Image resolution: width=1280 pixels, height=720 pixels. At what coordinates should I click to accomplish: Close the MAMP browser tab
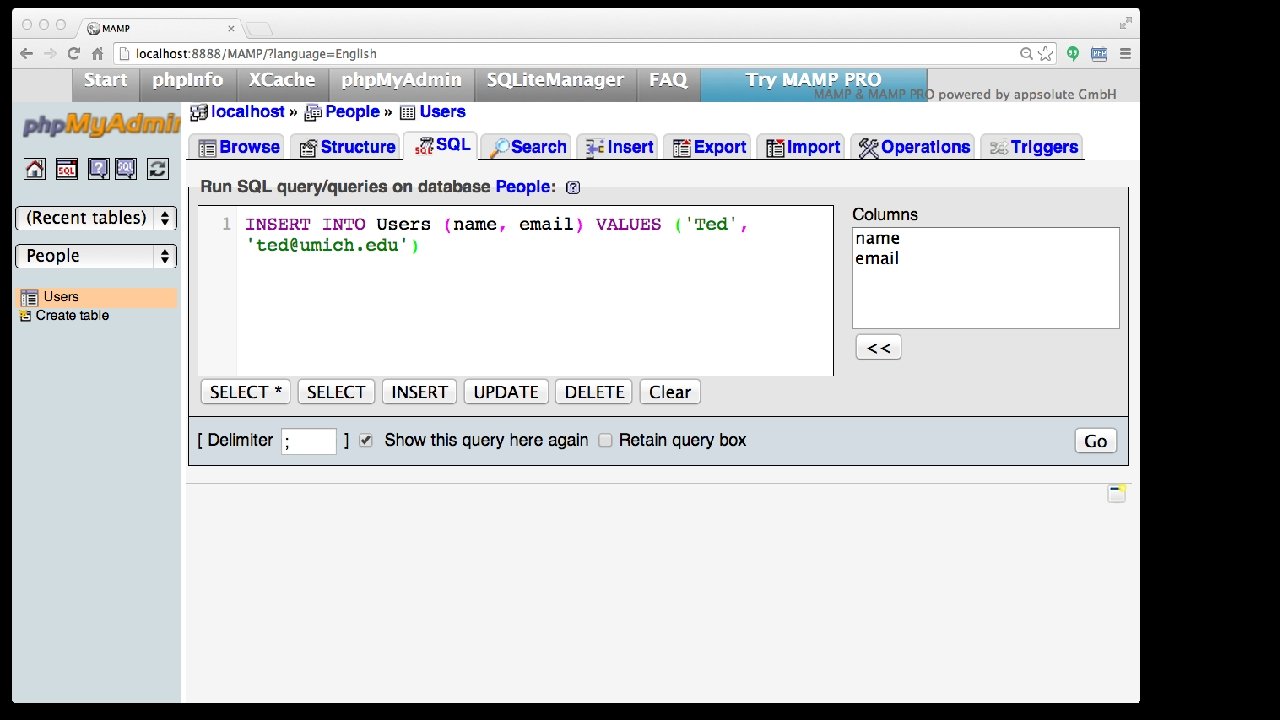230,28
